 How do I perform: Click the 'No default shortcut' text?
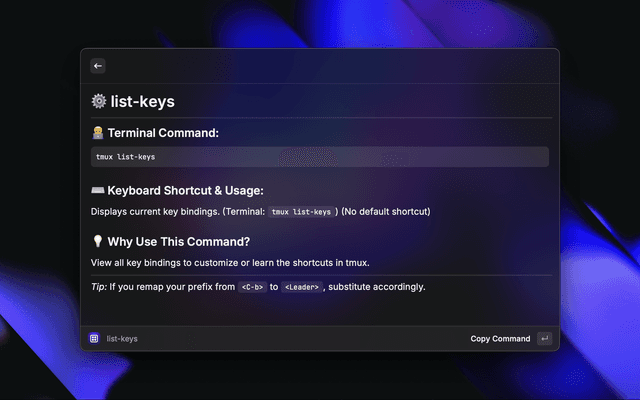(383, 212)
